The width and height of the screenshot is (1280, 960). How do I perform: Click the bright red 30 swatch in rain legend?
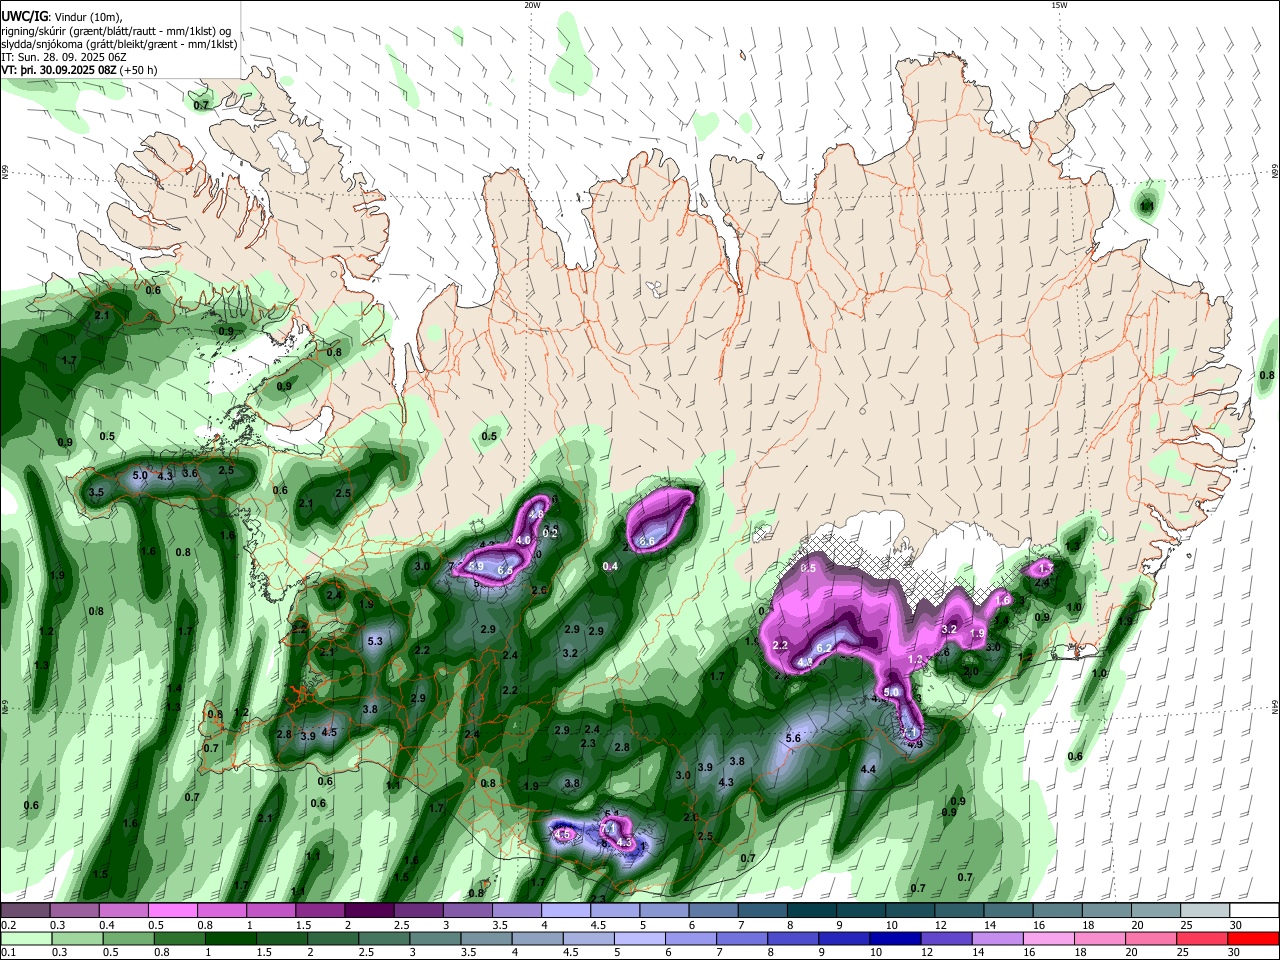(x=1254, y=939)
